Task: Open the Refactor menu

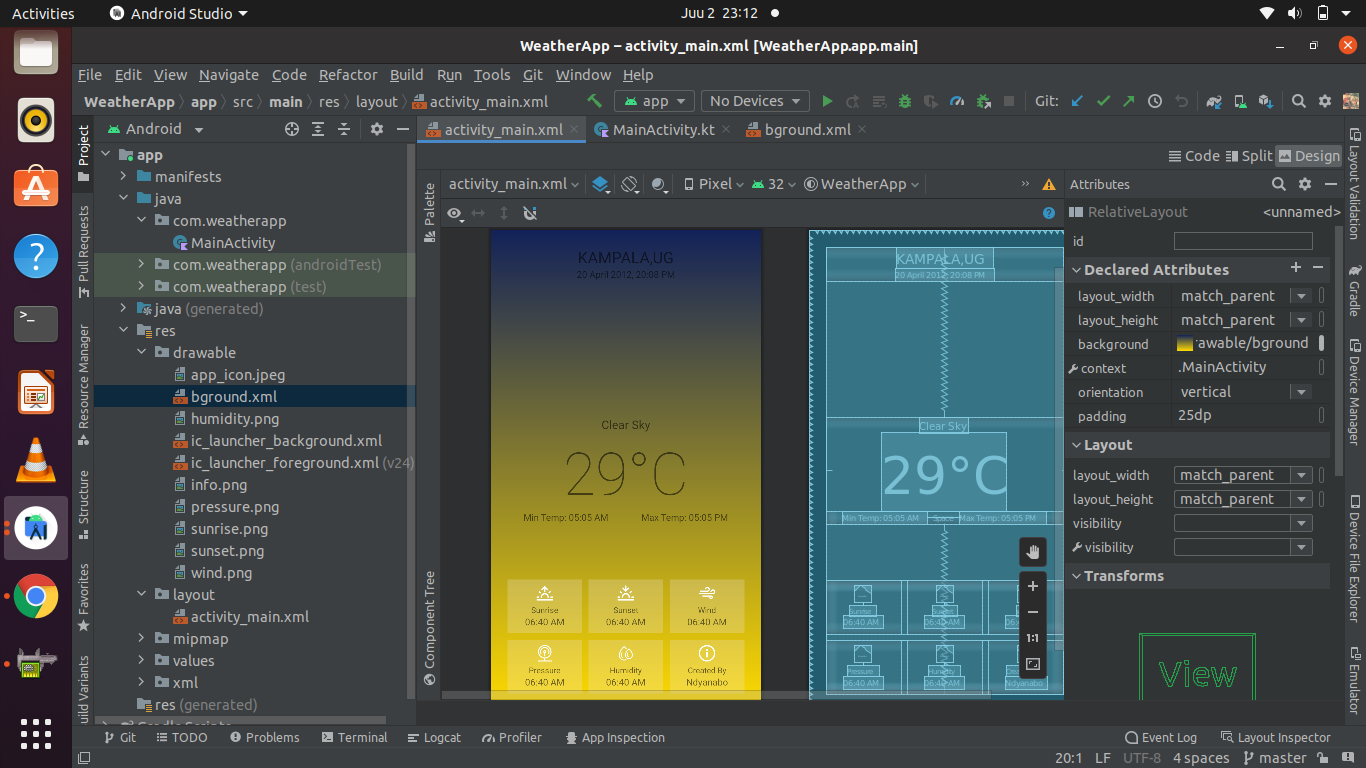Action: pyautogui.click(x=348, y=75)
